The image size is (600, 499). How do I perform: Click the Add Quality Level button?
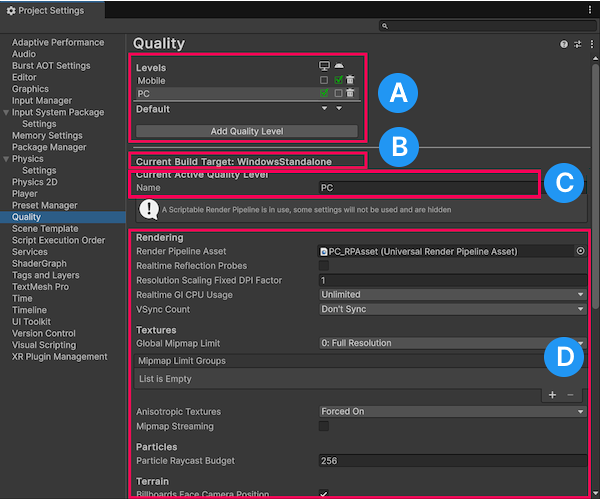[246, 131]
